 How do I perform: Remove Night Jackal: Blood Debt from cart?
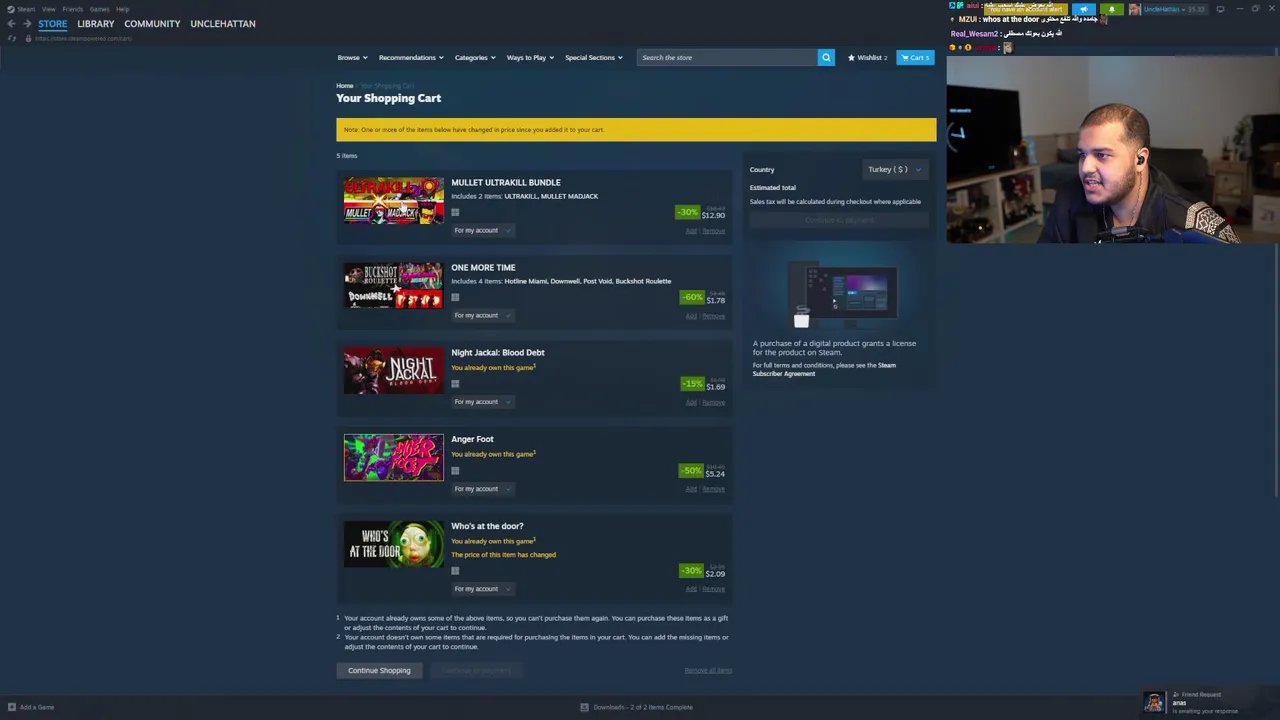[714, 402]
